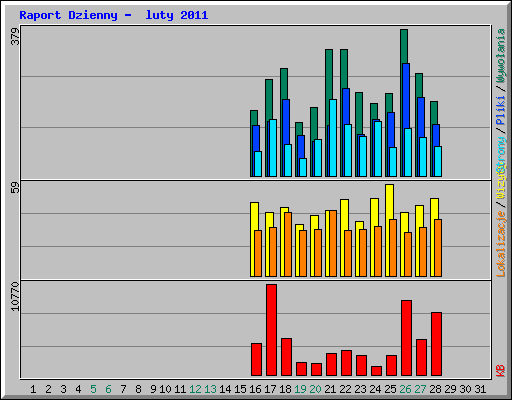Click the green Wywołania bar for day 21

329,73
